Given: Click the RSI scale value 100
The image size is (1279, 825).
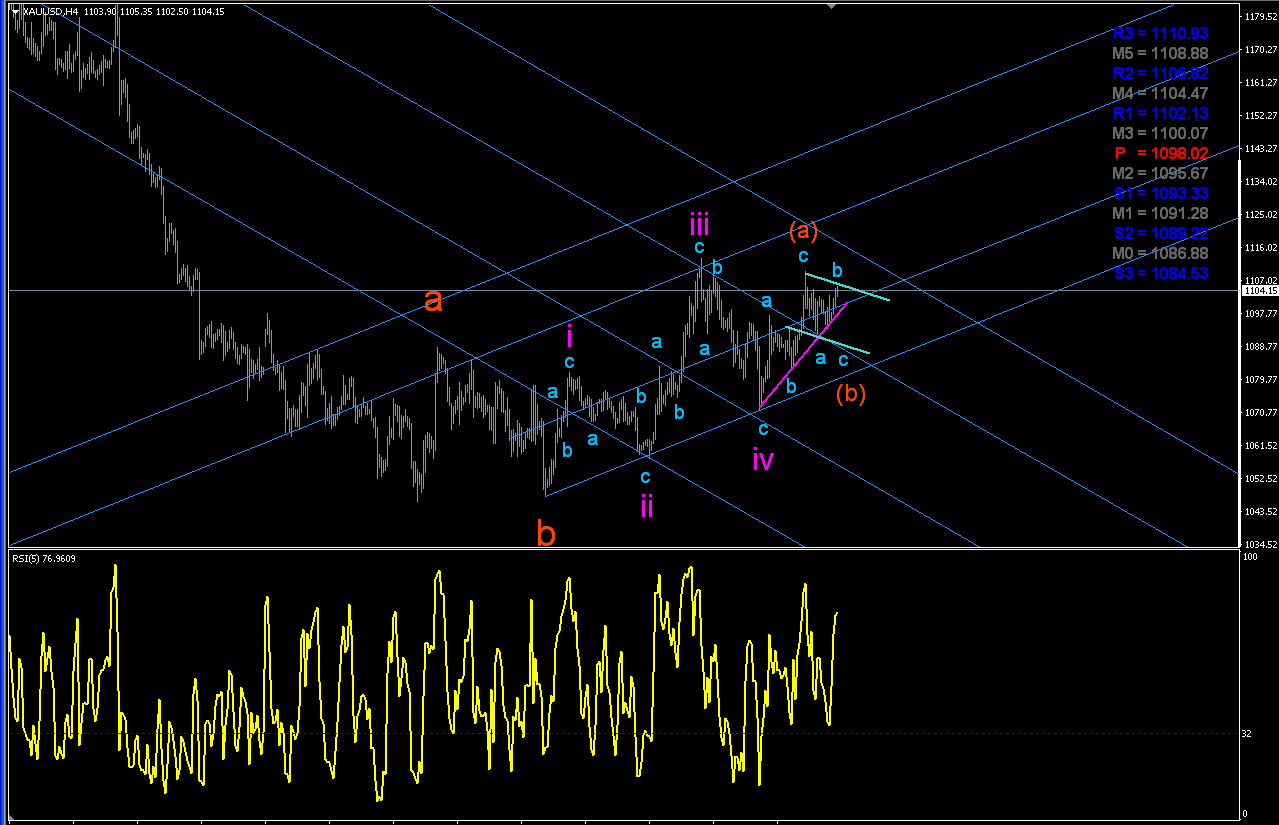Looking at the screenshot, I should coord(1249,556).
